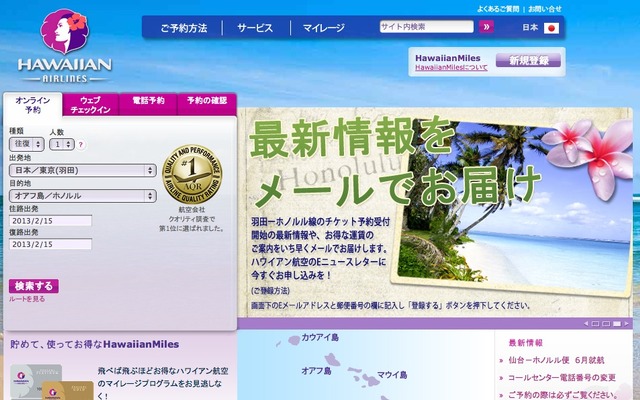Click カウアイ島 on the map

coord(320,338)
